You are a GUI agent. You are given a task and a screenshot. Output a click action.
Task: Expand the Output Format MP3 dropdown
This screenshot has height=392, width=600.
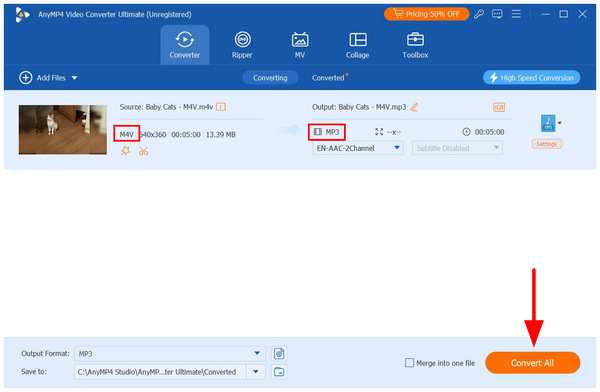point(170,353)
